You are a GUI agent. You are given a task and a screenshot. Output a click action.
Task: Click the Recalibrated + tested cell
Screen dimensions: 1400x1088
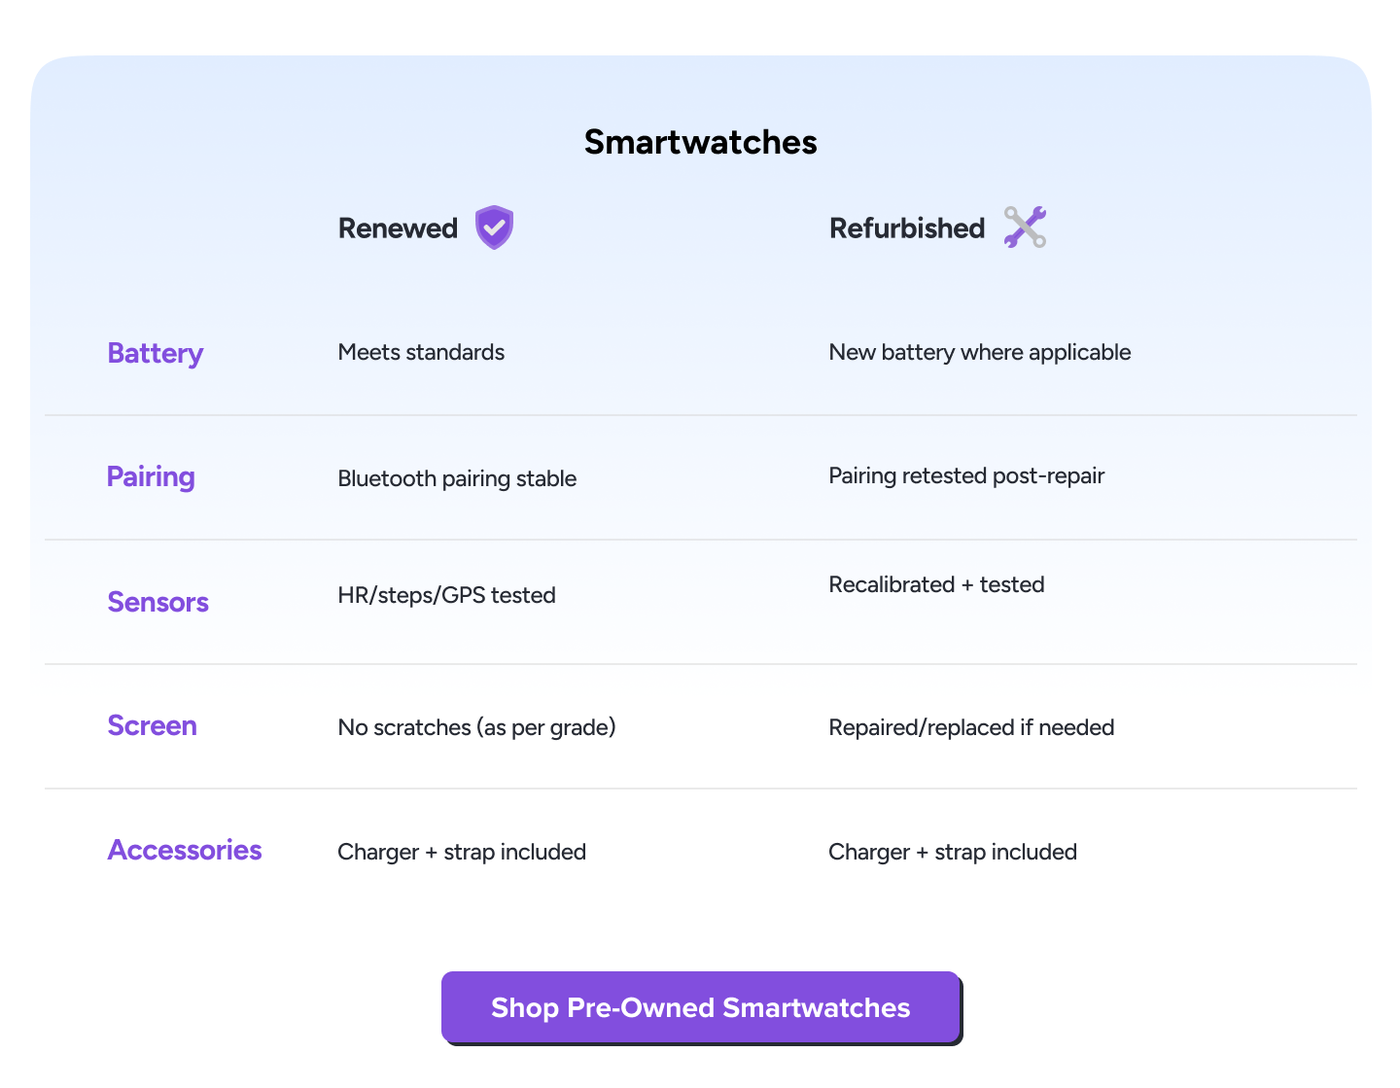pyautogui.click(x=936, y=584)
